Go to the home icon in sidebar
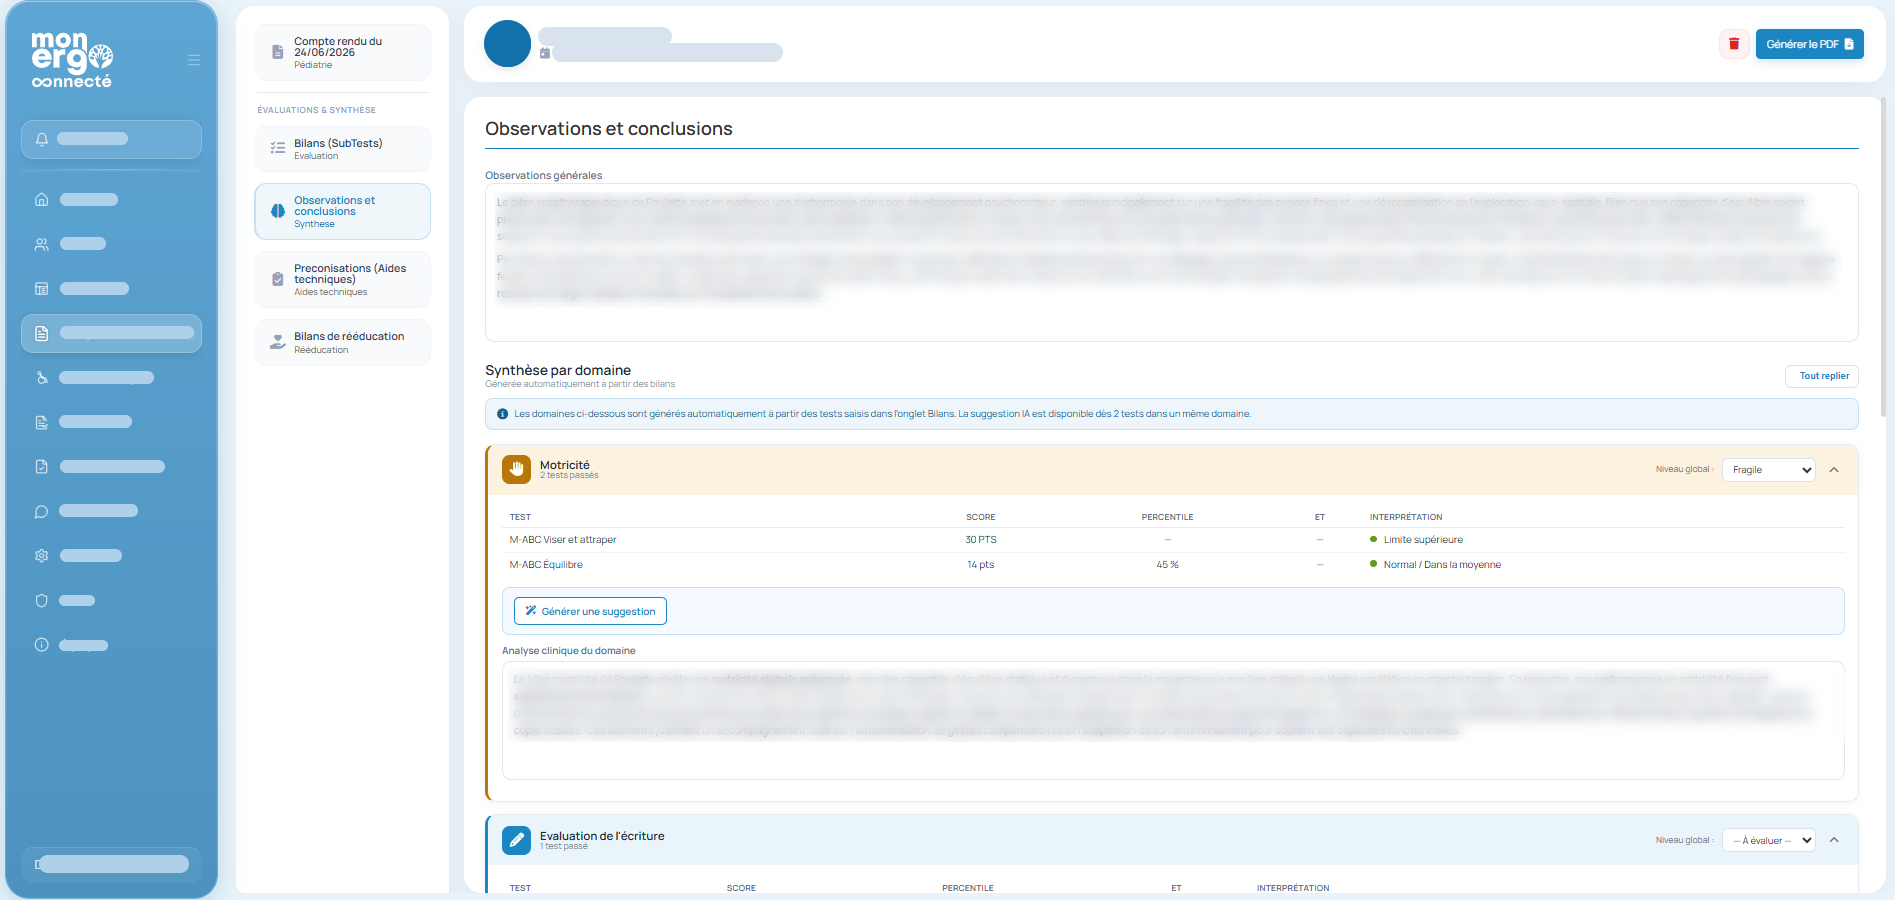1895x900 pixels. [41, 199]
